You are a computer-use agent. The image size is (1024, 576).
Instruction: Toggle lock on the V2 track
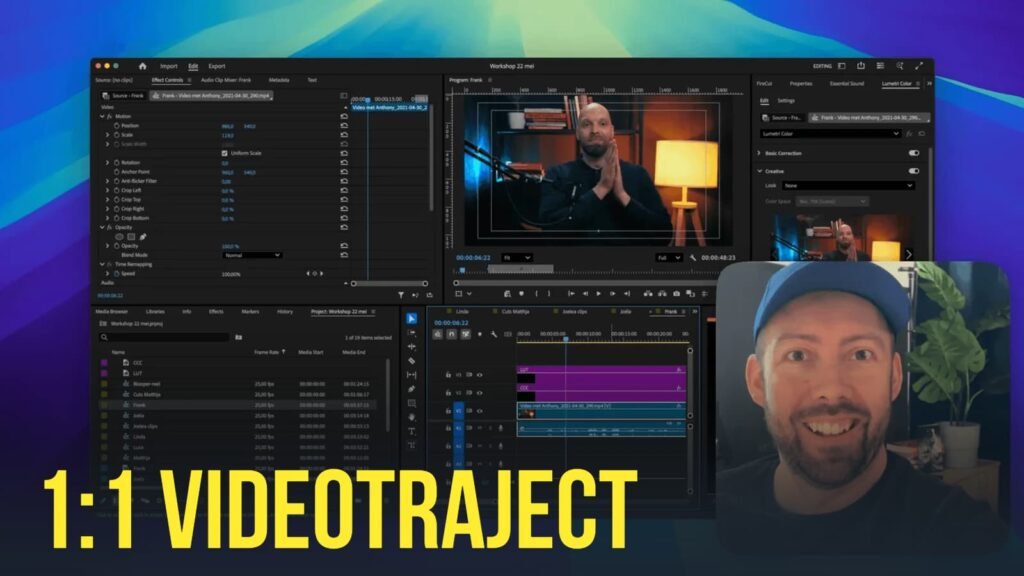click(448, 392)
